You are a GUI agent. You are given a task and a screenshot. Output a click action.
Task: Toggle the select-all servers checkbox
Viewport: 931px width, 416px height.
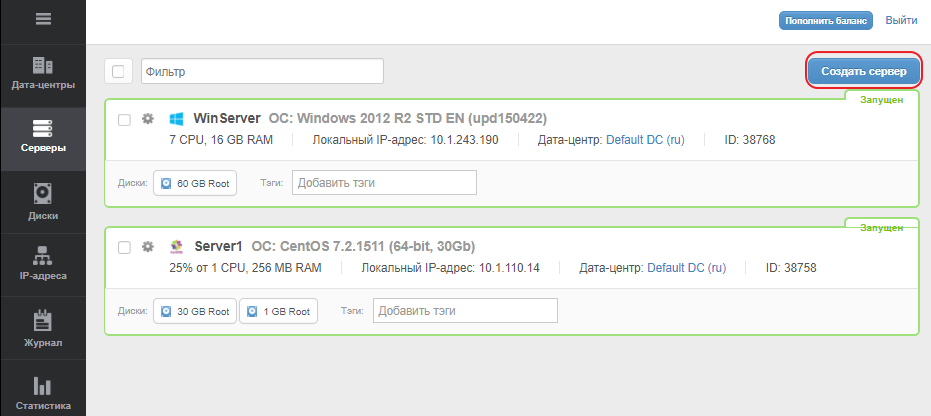(118, 72)
